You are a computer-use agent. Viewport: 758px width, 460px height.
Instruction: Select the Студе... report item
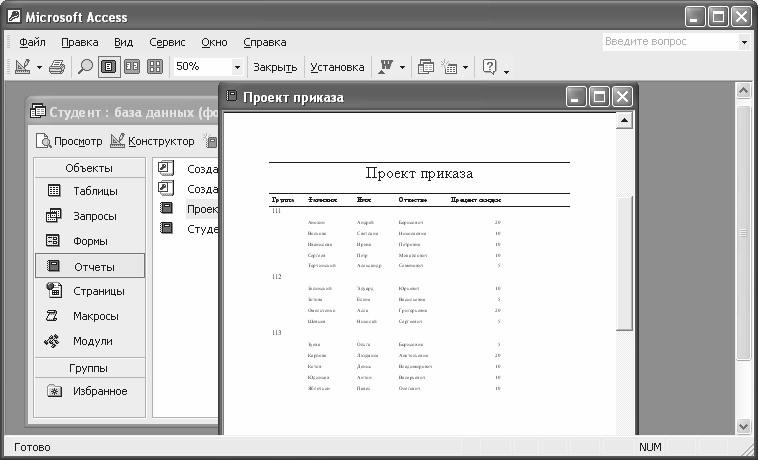[x=187, y=229]
